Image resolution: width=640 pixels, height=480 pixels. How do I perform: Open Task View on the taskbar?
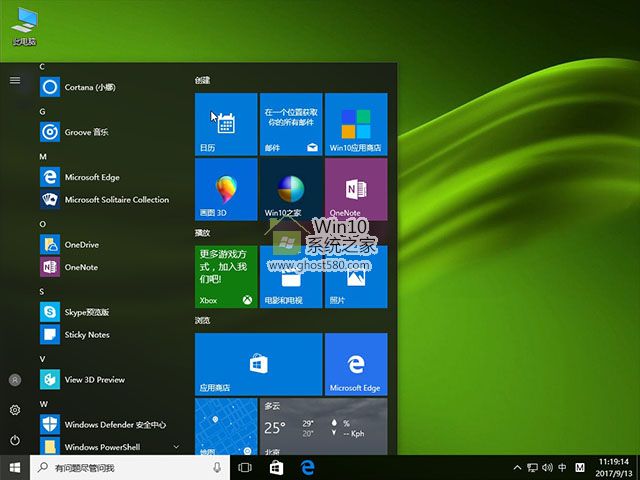click(245, 468)
